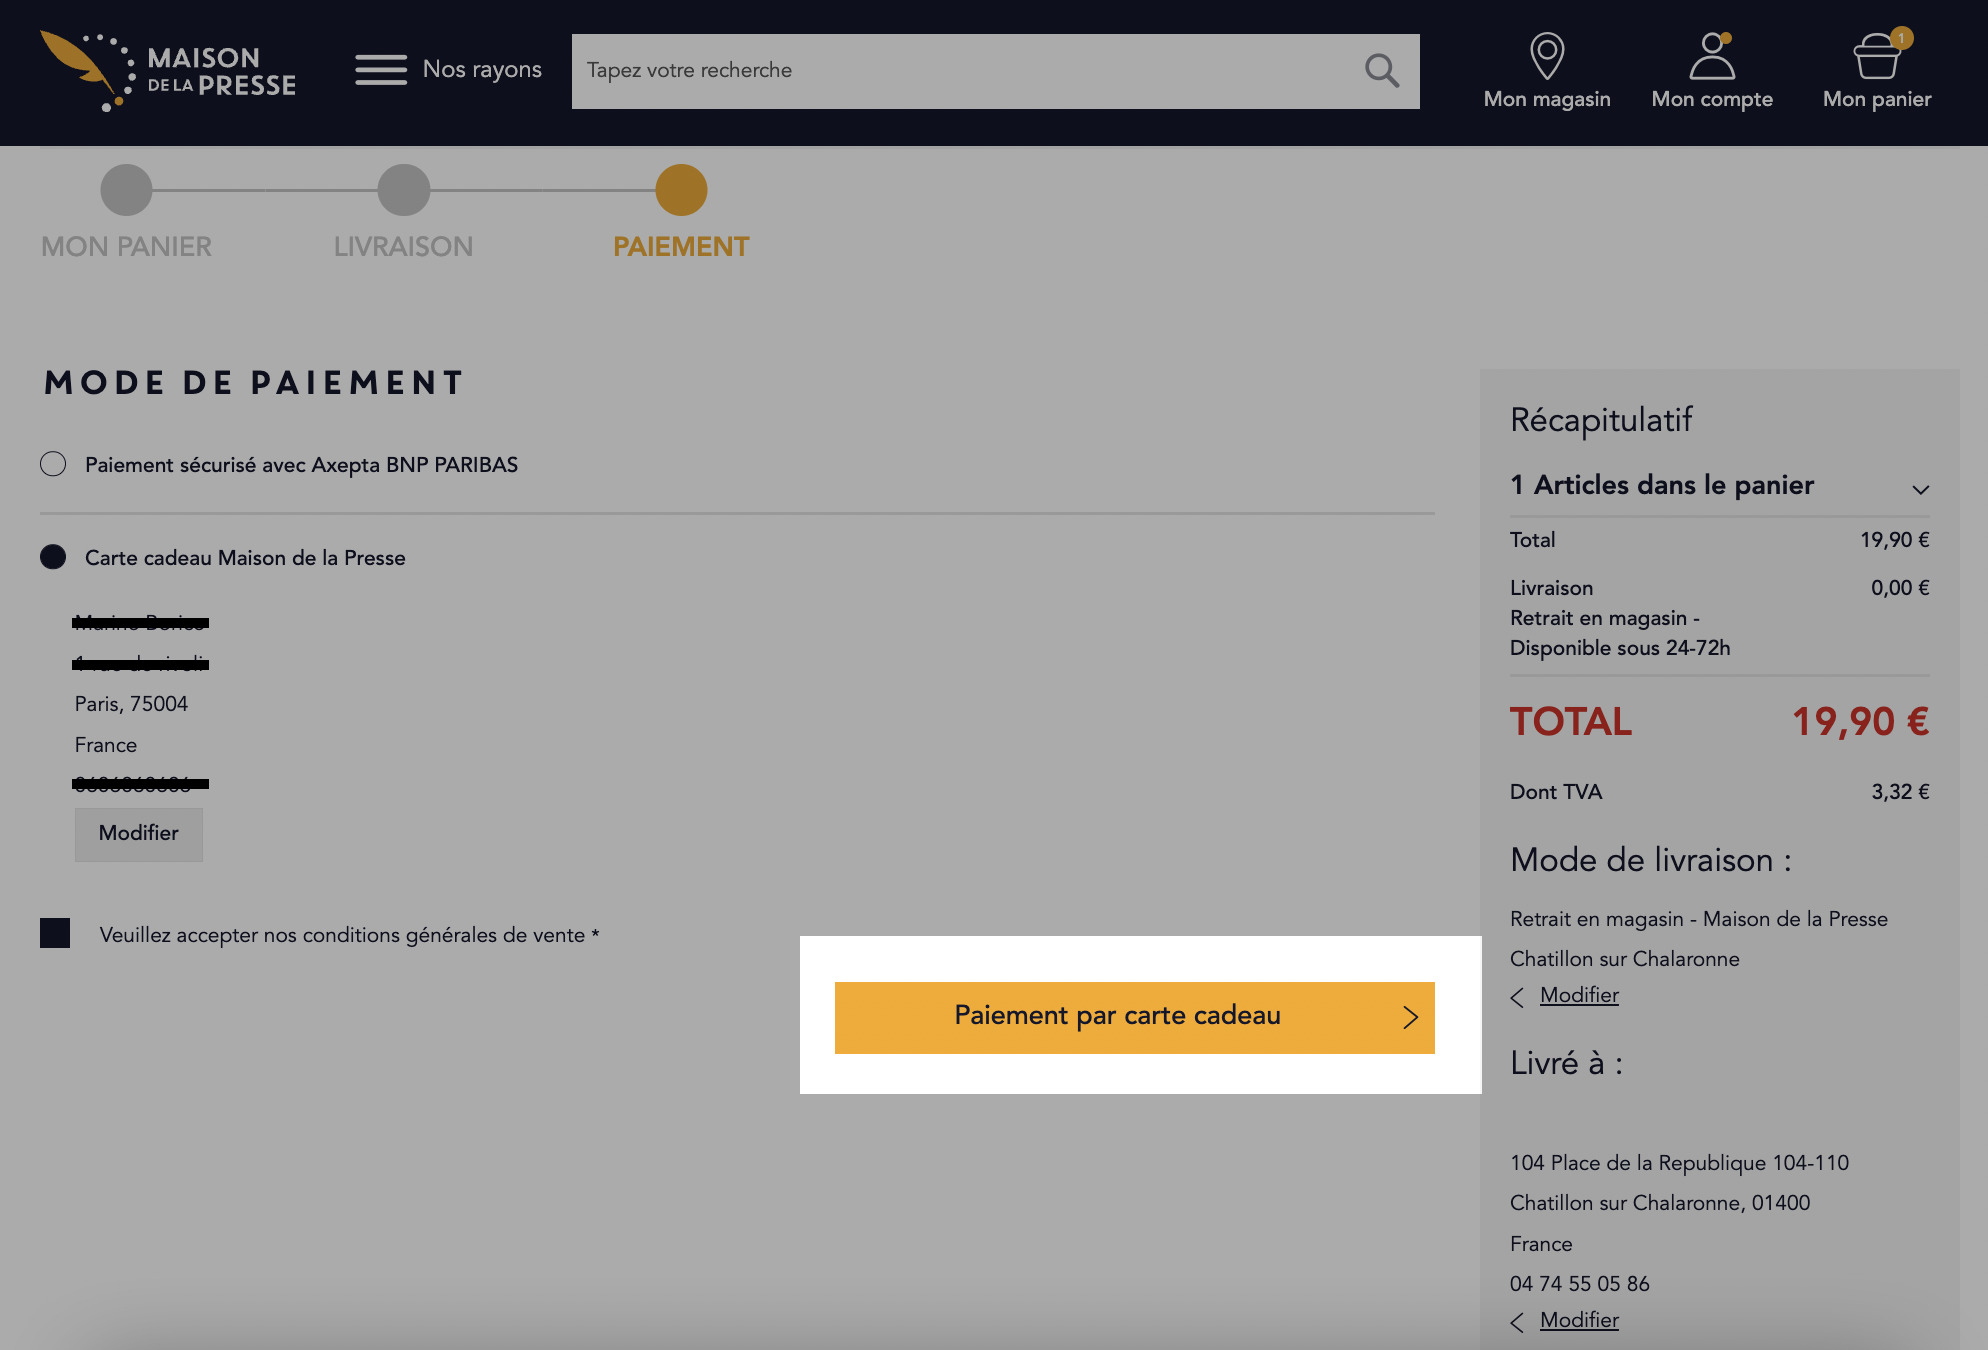Click the Maison de la Presse logo
This screenshot has width=1988, height=1350.
click(x=168, y=71)
